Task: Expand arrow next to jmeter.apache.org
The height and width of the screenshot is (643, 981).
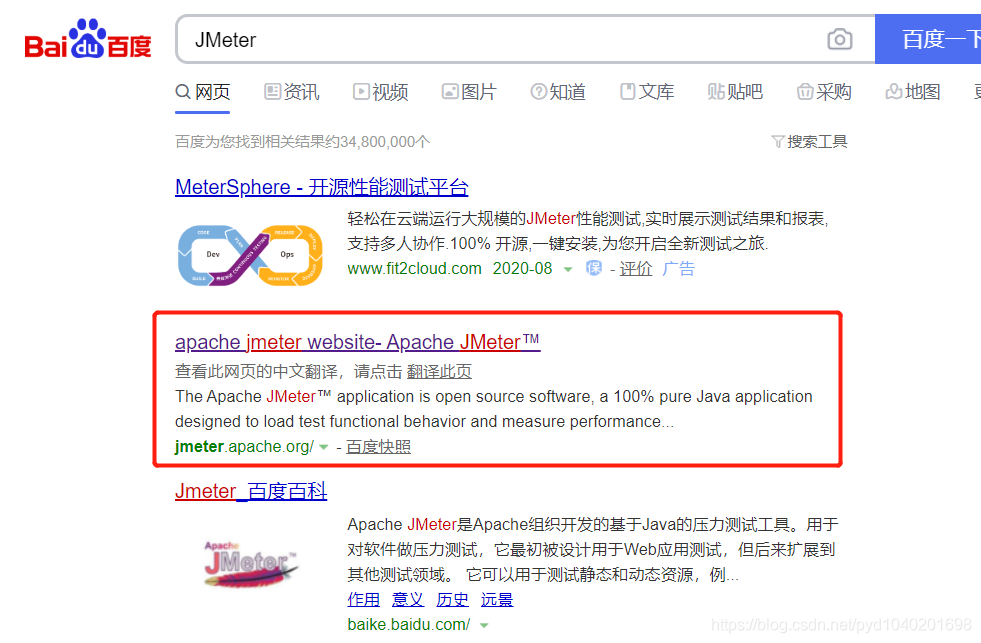Action: (x=323, y=447)
